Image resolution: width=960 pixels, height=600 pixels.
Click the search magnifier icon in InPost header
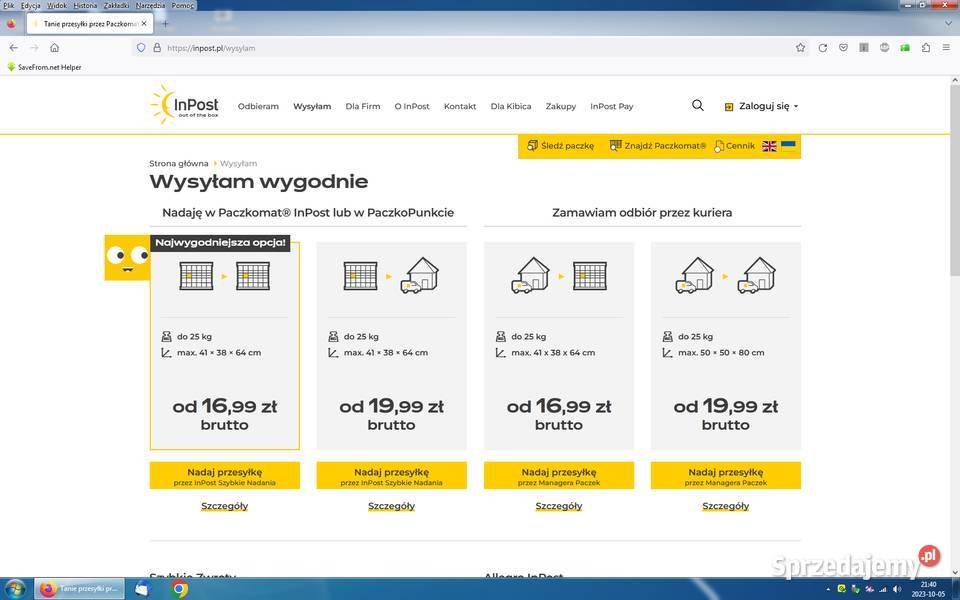pos(698,105)
